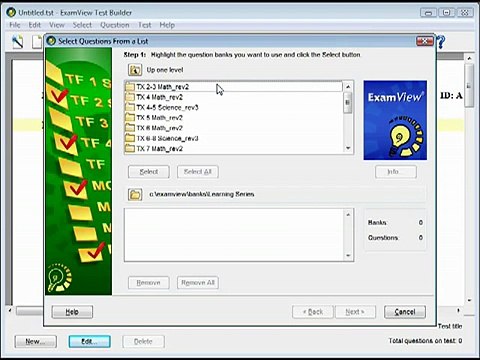This screenshot has width=480, height=360.
Task: Click the New... button in main window
Action: (x=36, y=342)
